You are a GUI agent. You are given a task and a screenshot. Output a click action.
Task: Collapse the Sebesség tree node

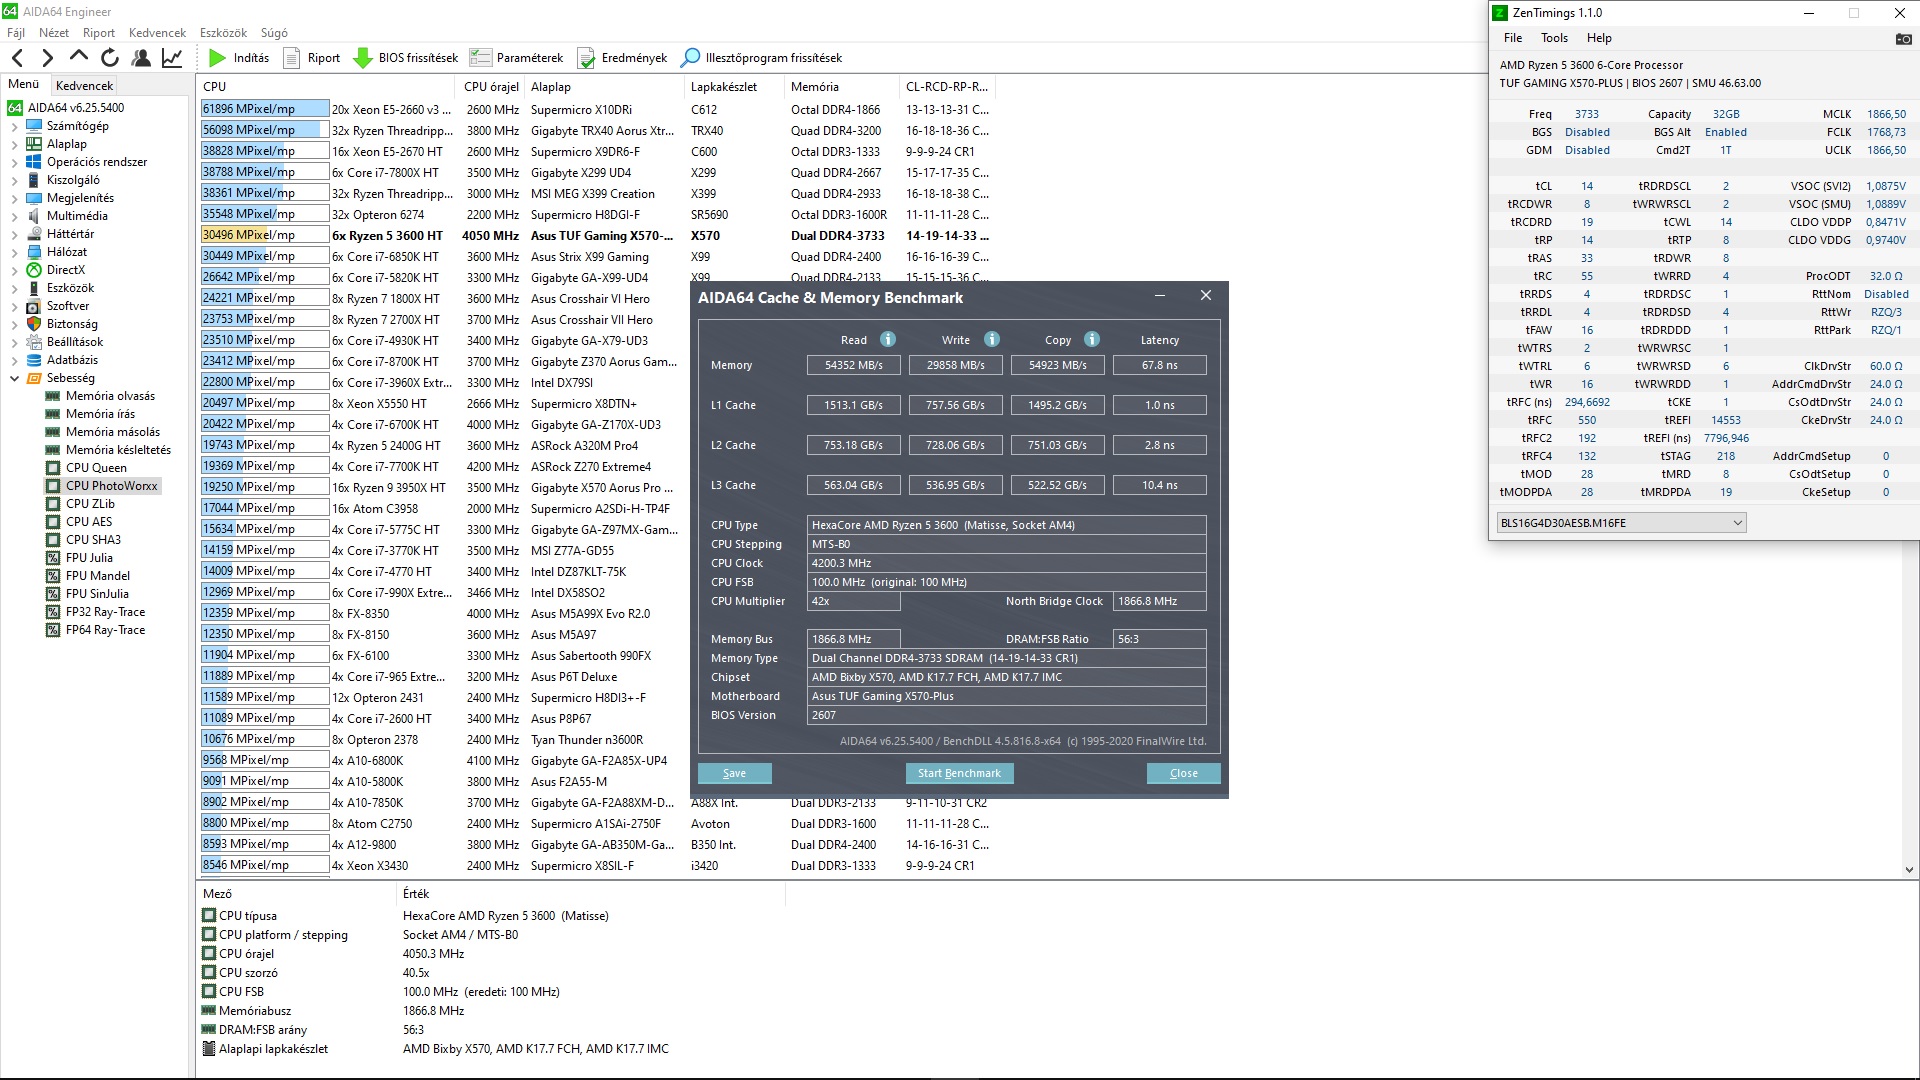tap(14, 378)
